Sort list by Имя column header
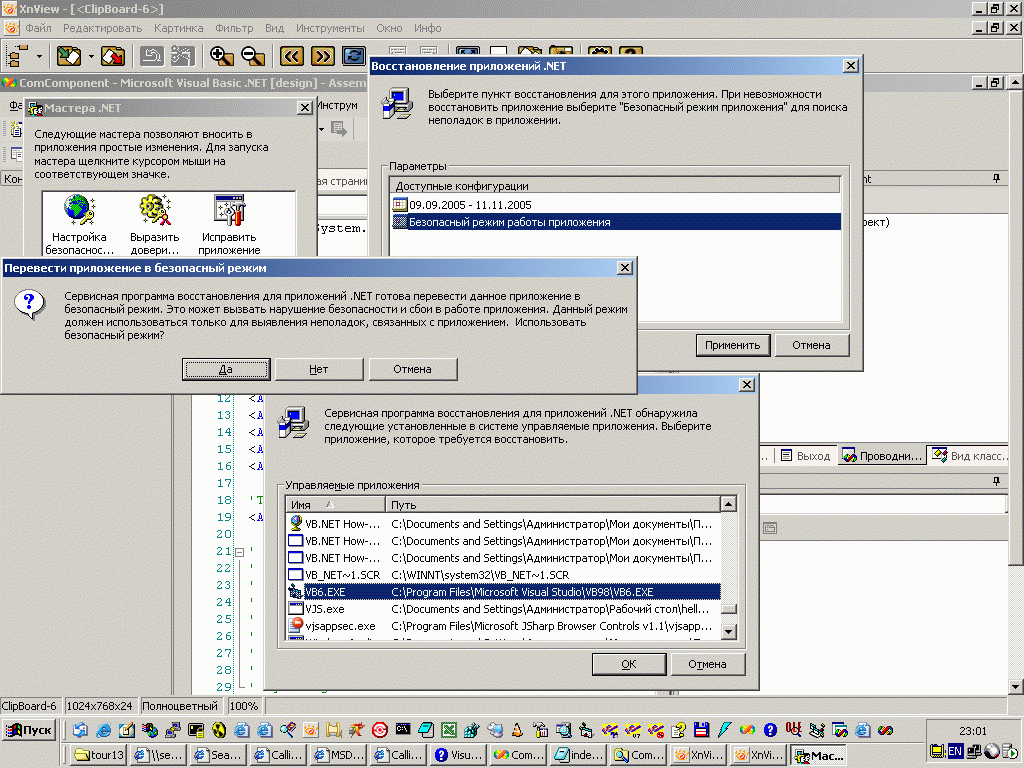 click(336, 505)
